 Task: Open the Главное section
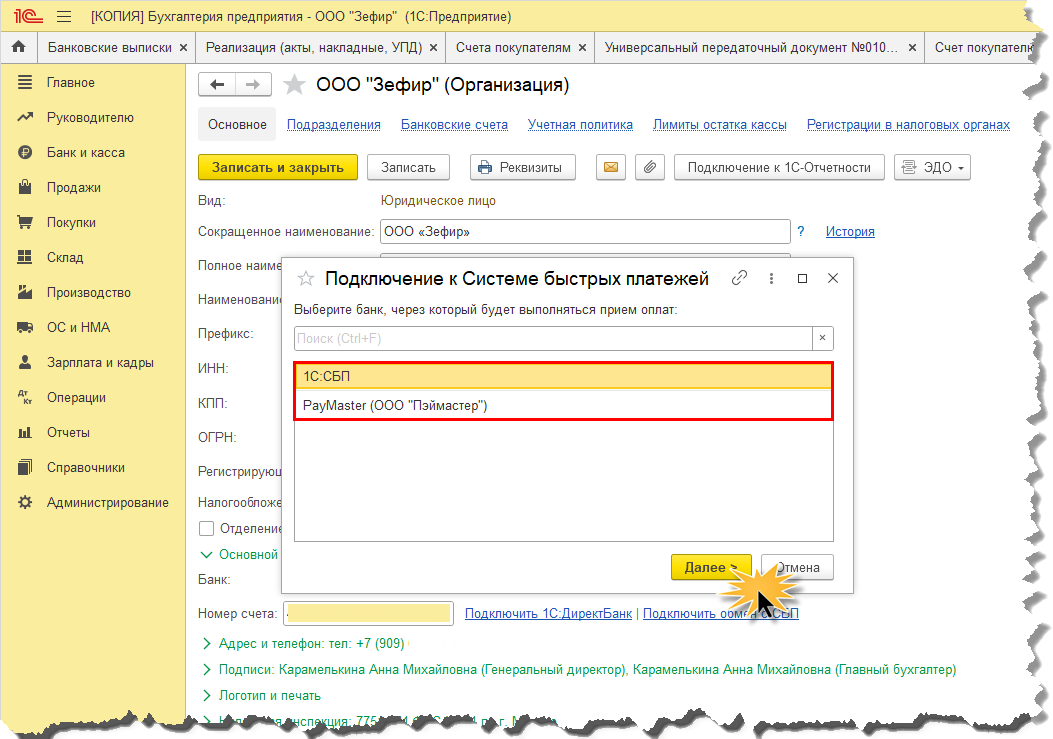(x=71, y=83)
